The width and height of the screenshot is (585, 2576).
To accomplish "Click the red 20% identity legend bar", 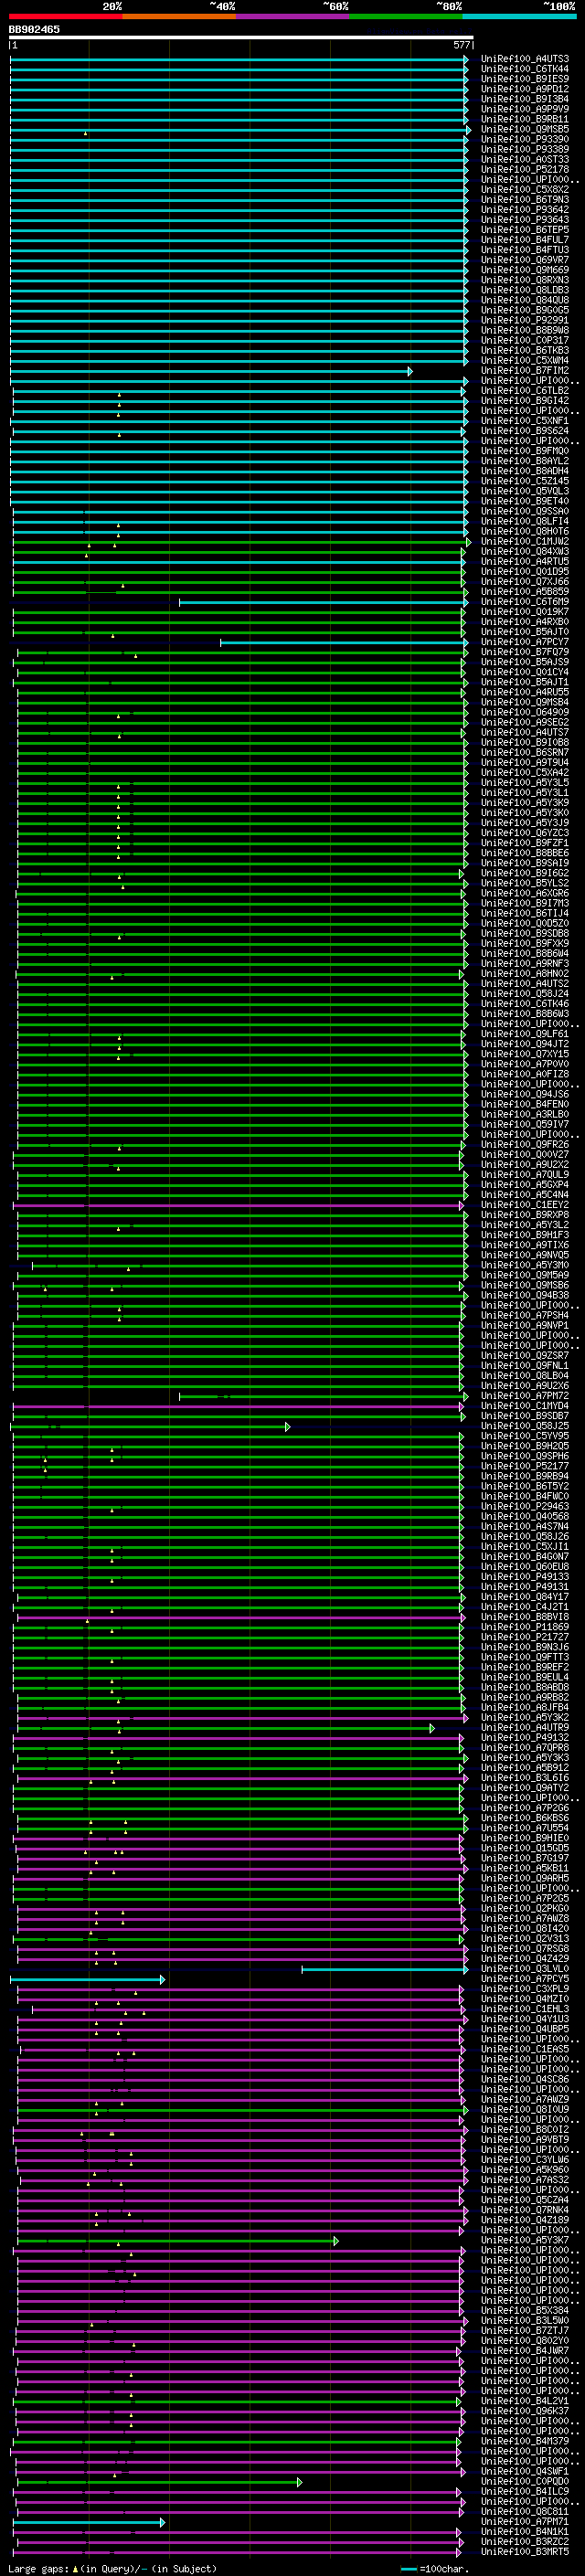I will (x=65, y=16).
